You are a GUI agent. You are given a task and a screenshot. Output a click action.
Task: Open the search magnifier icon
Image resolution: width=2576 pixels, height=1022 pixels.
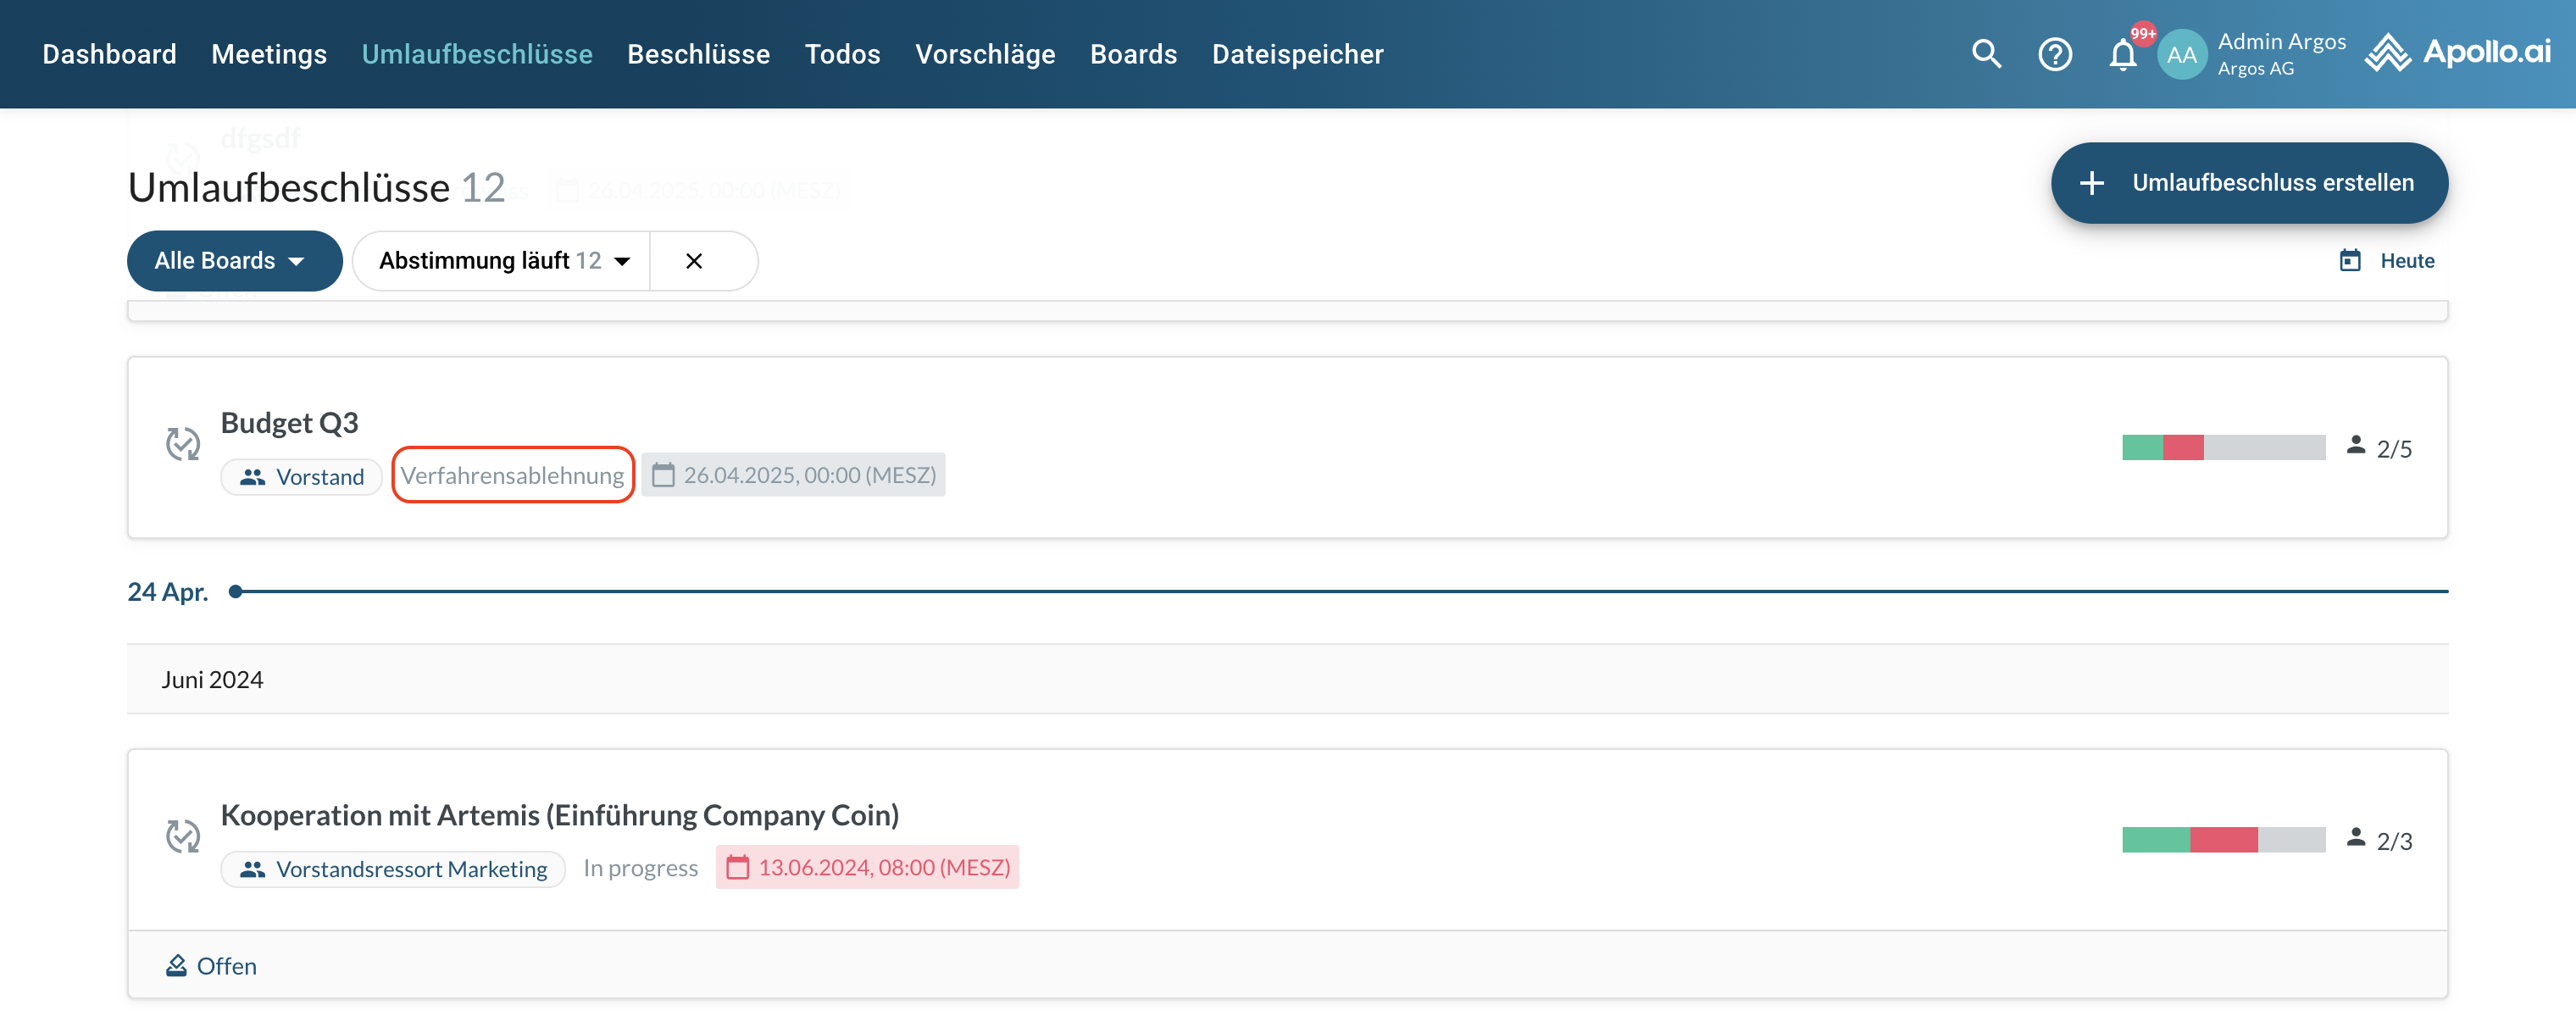[x=1986, y=54]
